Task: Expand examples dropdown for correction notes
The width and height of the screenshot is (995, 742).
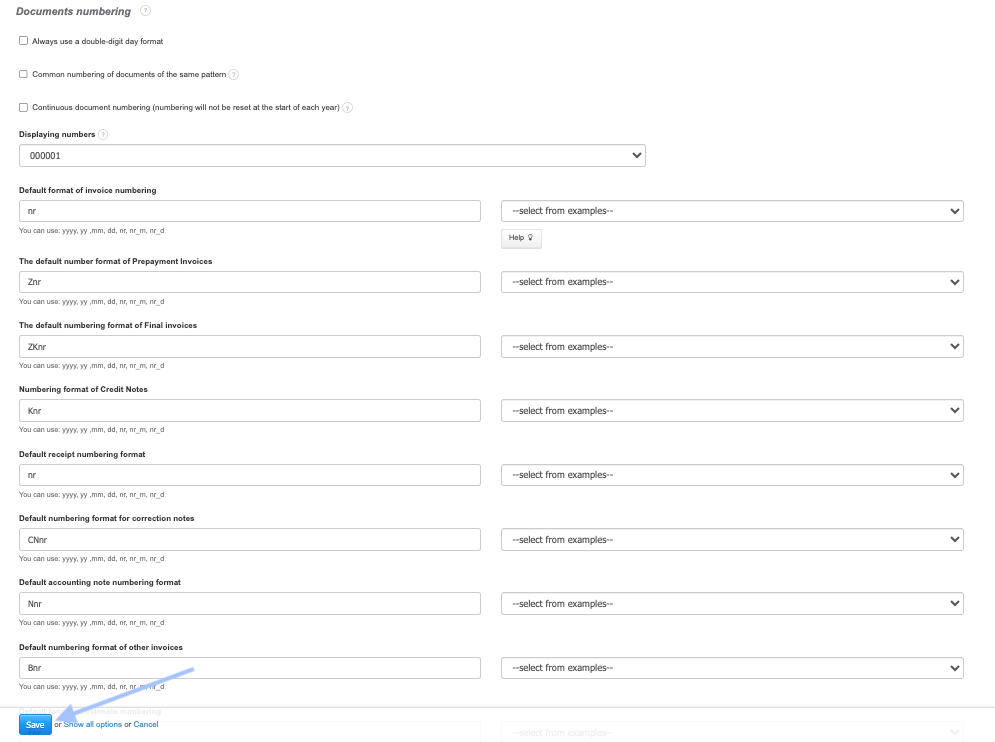Action: click(732, 540)
